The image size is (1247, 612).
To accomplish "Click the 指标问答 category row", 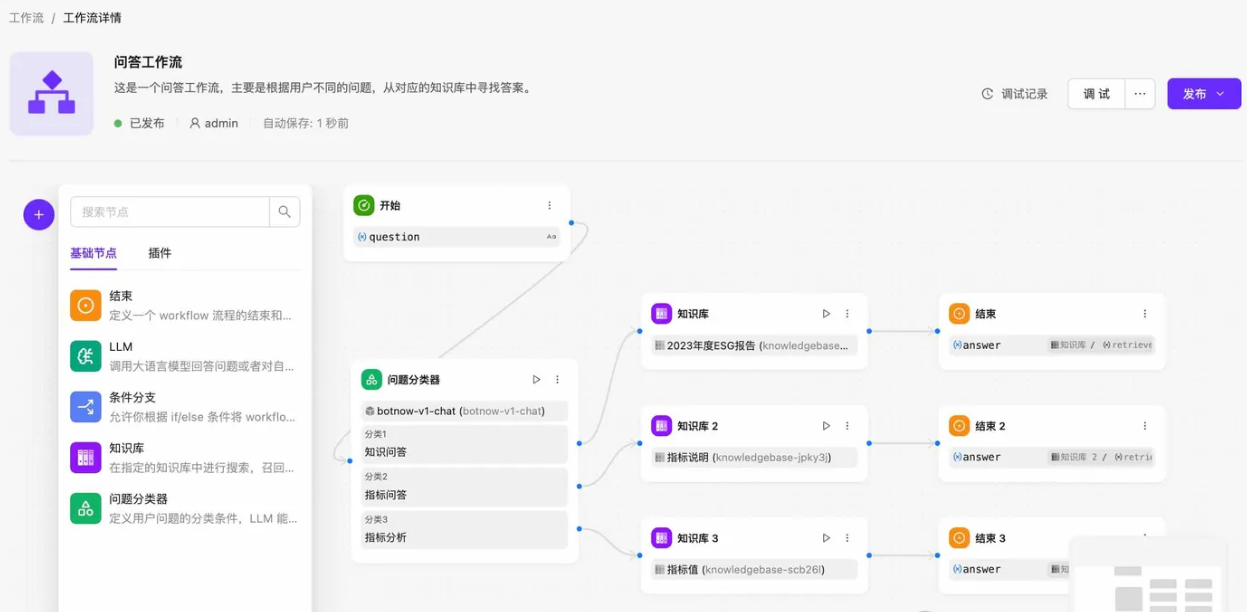I will (x=464, y=487).
